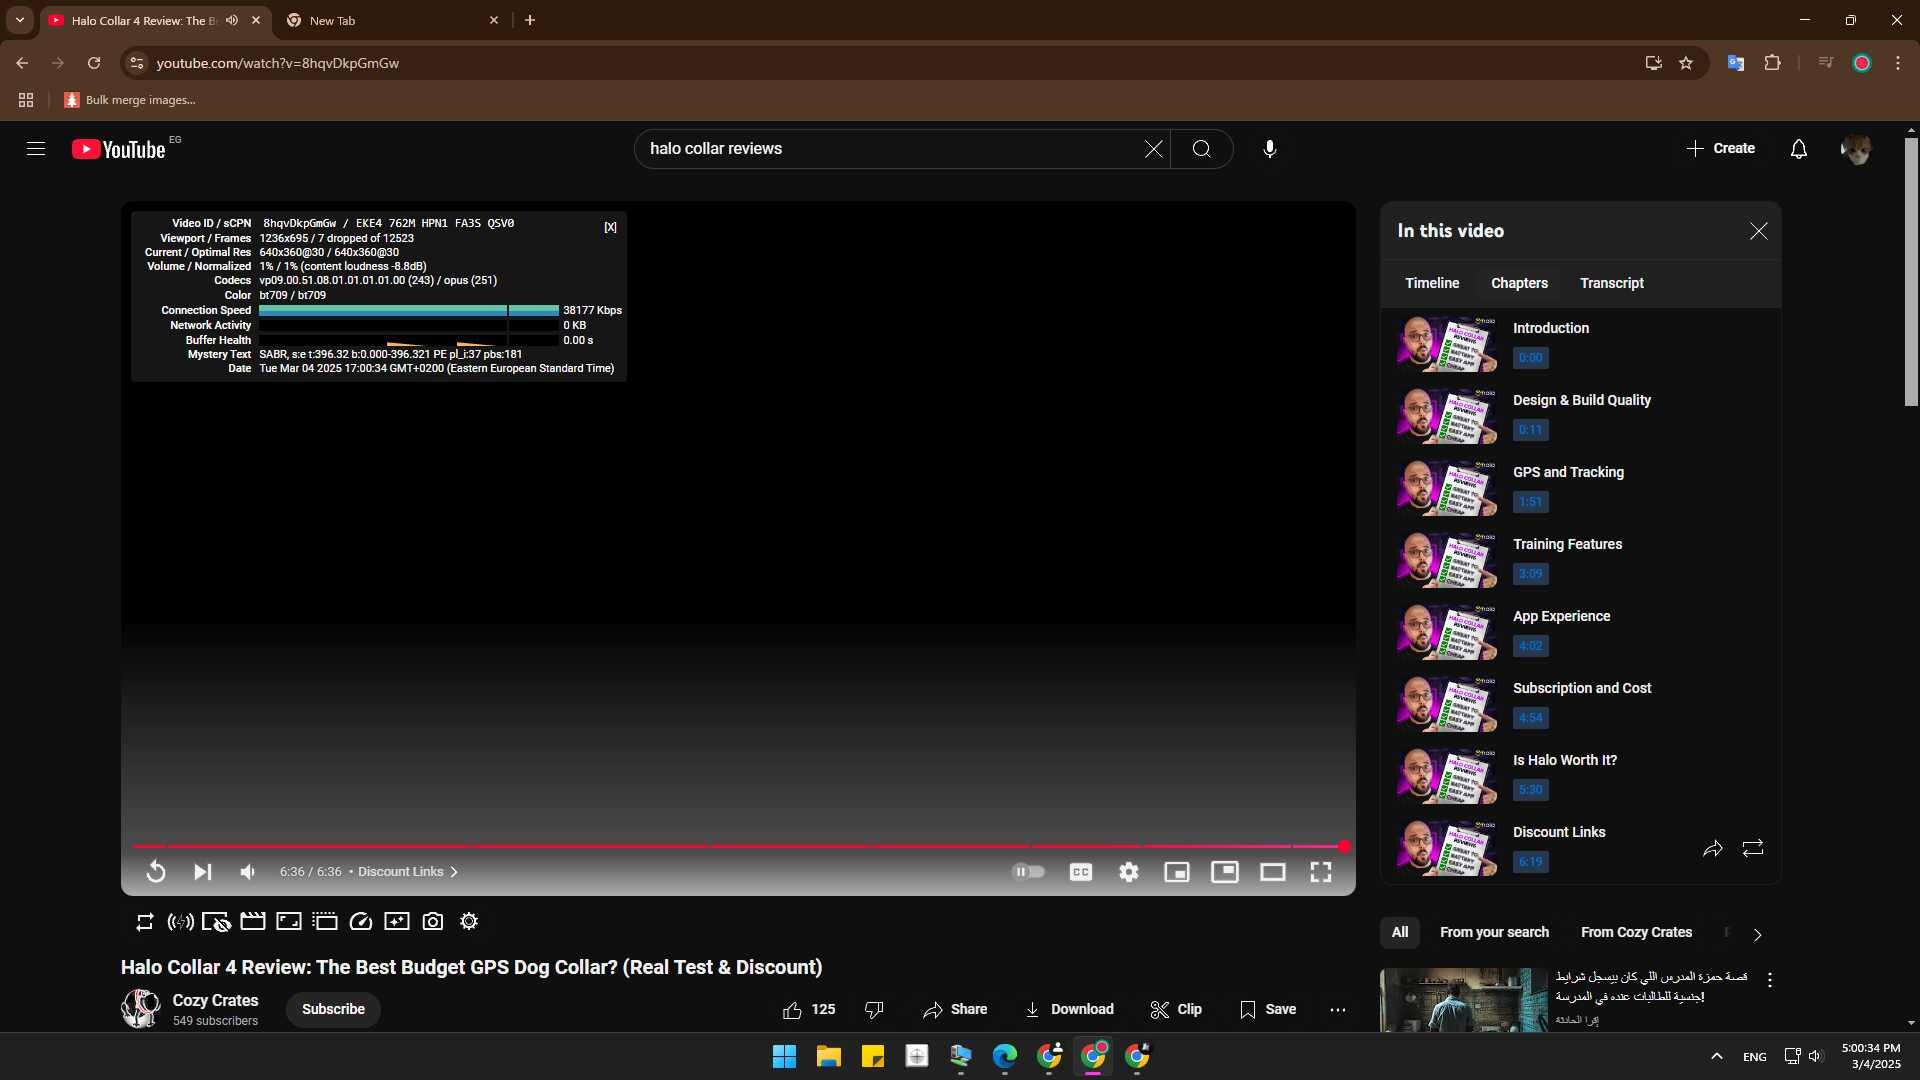Save video to a playlist

pyautogui.click(x=1267, y=1010)
